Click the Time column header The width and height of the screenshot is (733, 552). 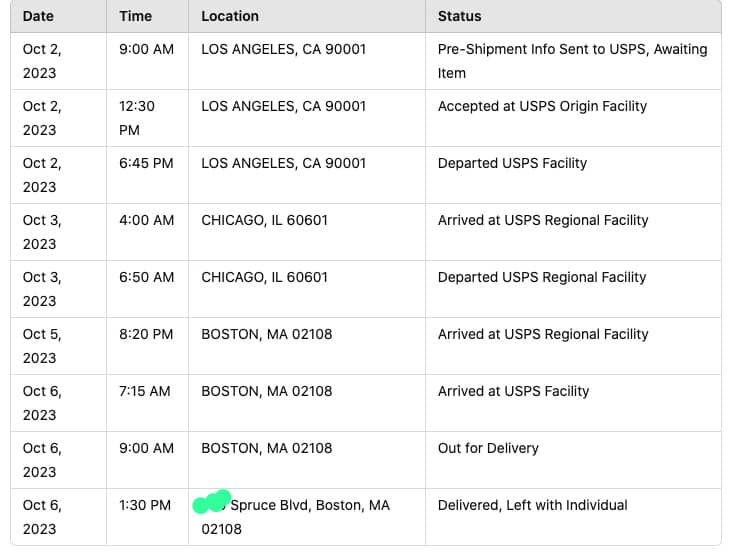(135, 16)
